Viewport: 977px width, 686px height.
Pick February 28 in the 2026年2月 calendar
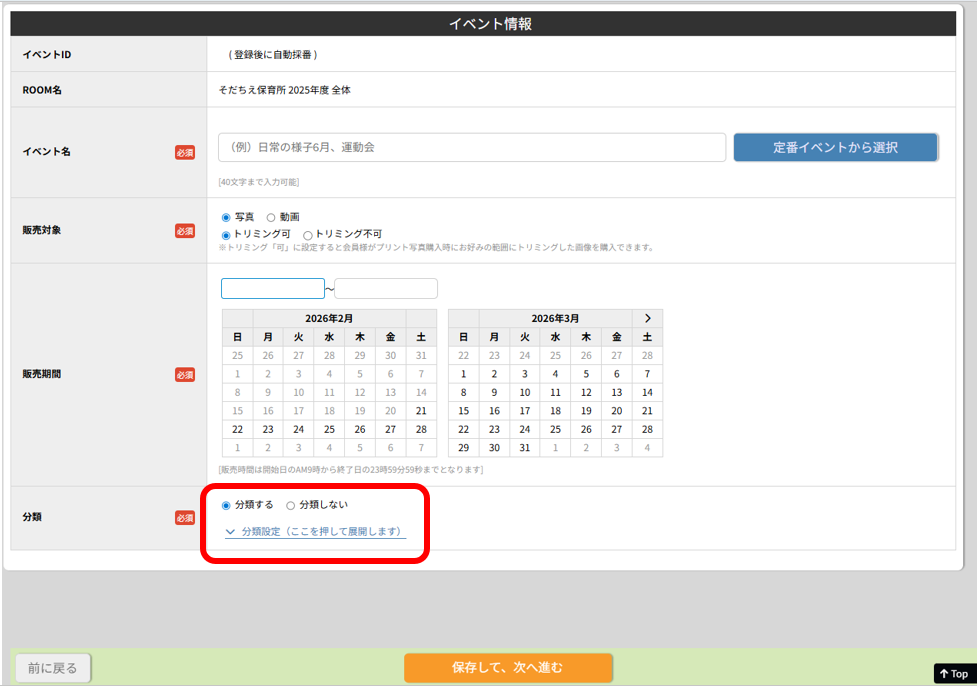(421, 429)
